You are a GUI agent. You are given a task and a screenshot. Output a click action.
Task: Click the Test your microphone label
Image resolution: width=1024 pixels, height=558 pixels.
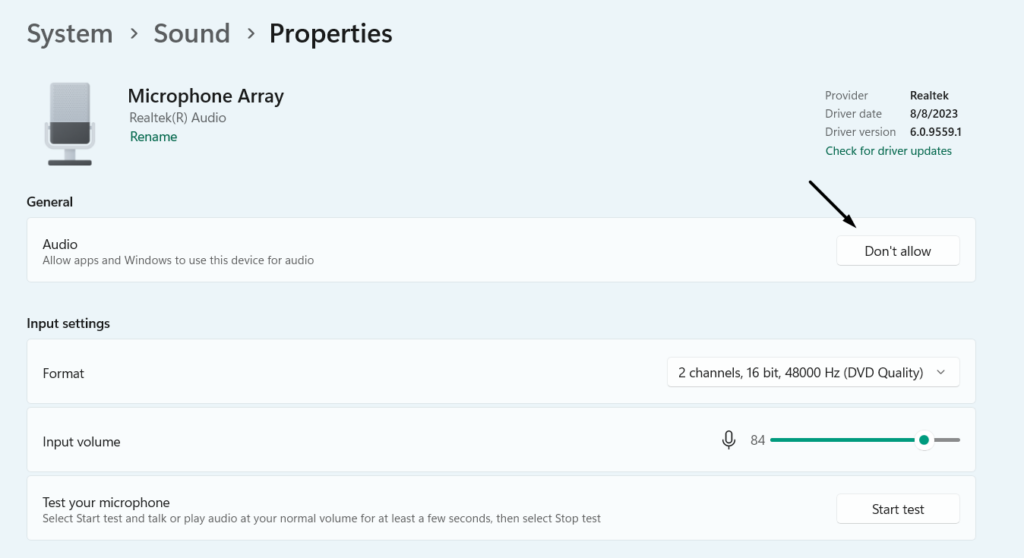(106, 502)
